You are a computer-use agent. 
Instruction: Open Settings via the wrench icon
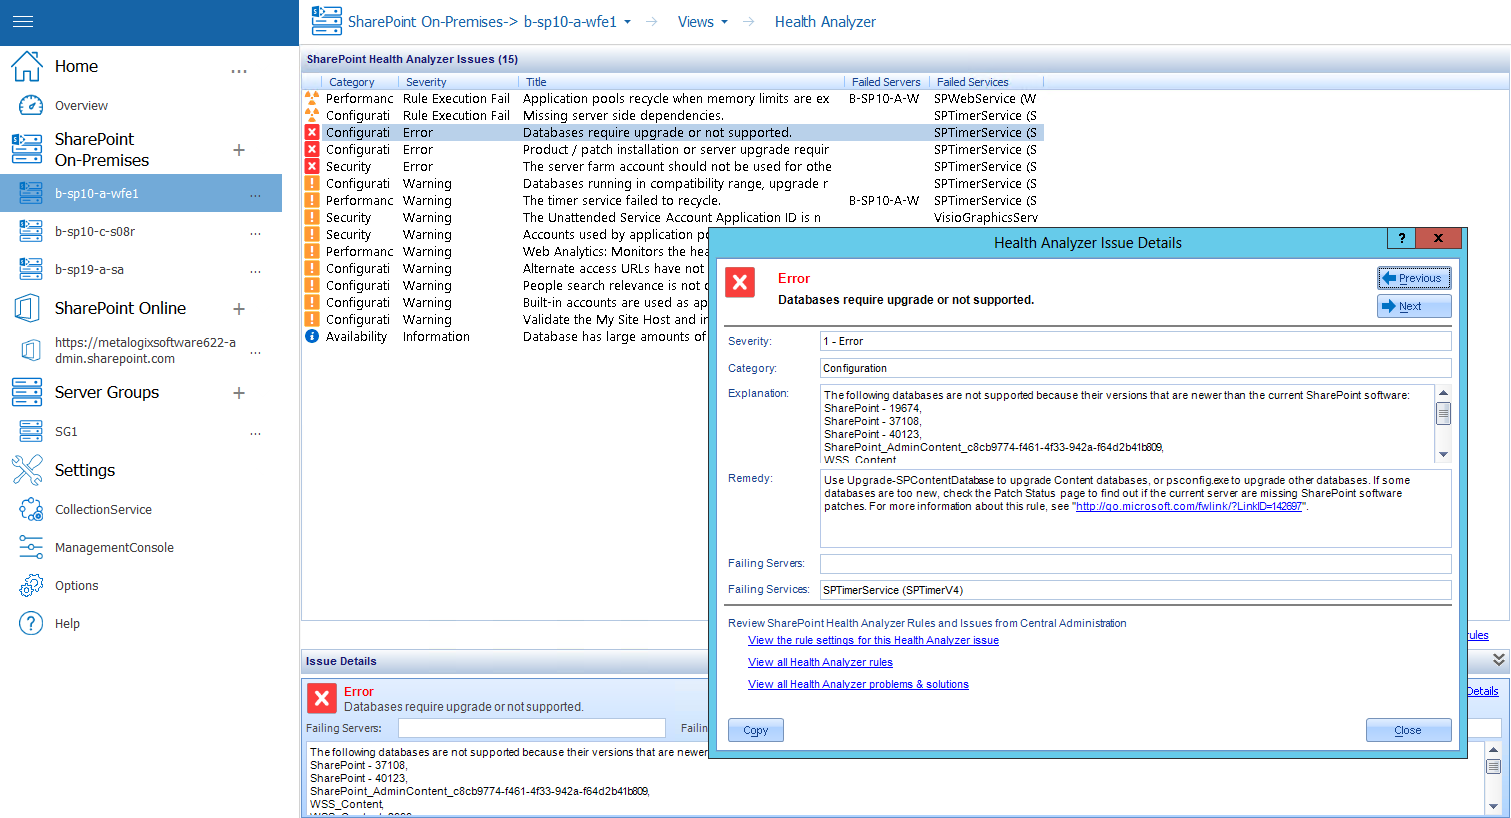27,470
